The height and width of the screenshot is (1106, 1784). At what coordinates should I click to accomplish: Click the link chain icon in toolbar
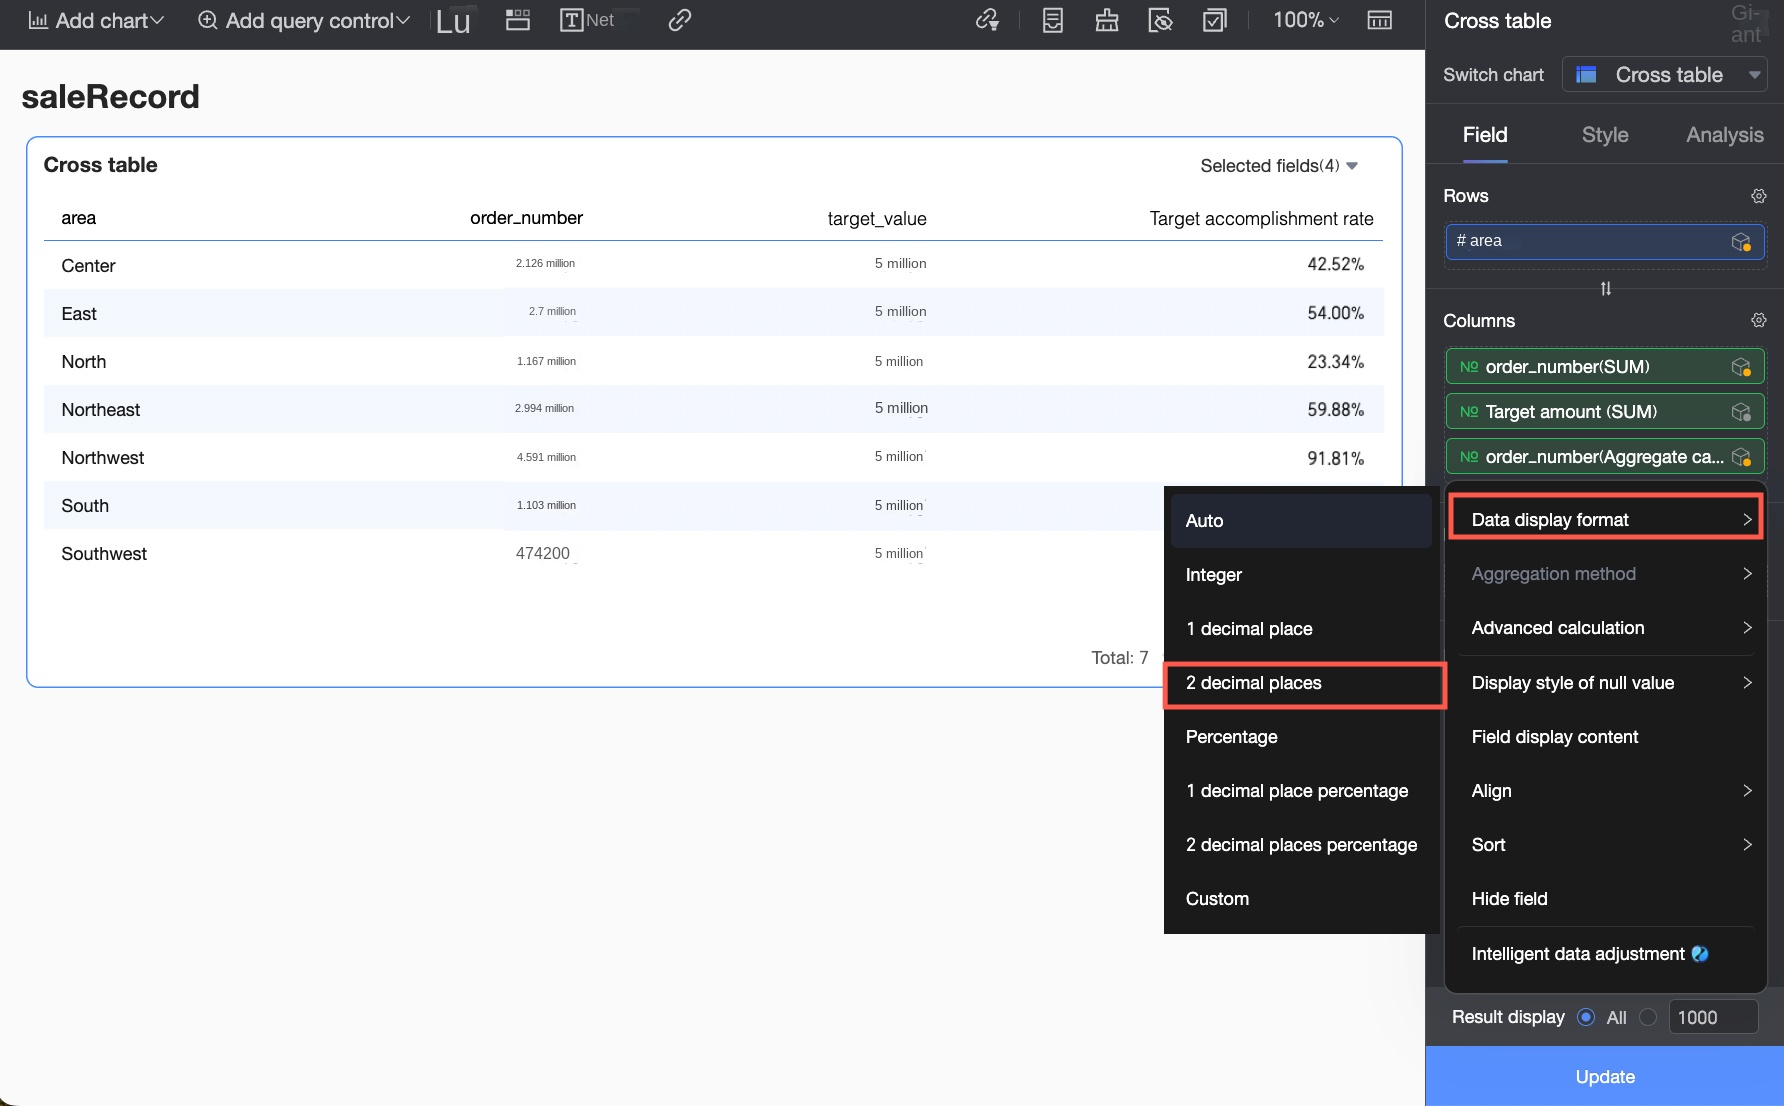(680, 20)
